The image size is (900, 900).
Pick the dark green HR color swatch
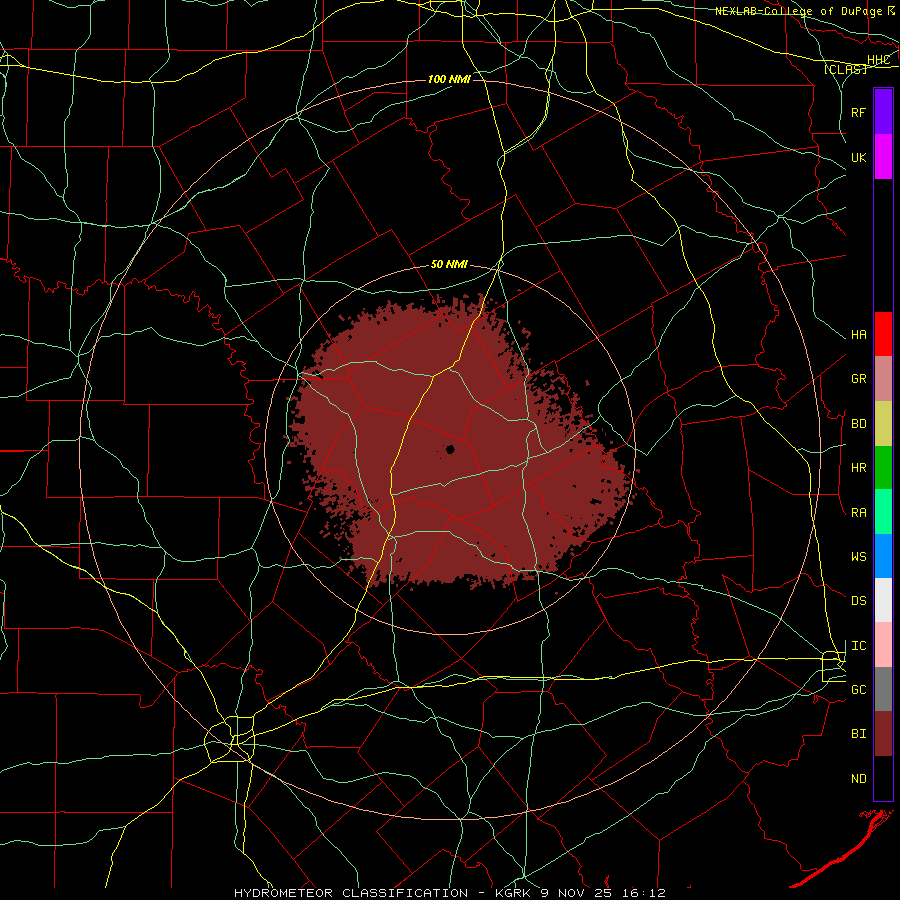883,467
